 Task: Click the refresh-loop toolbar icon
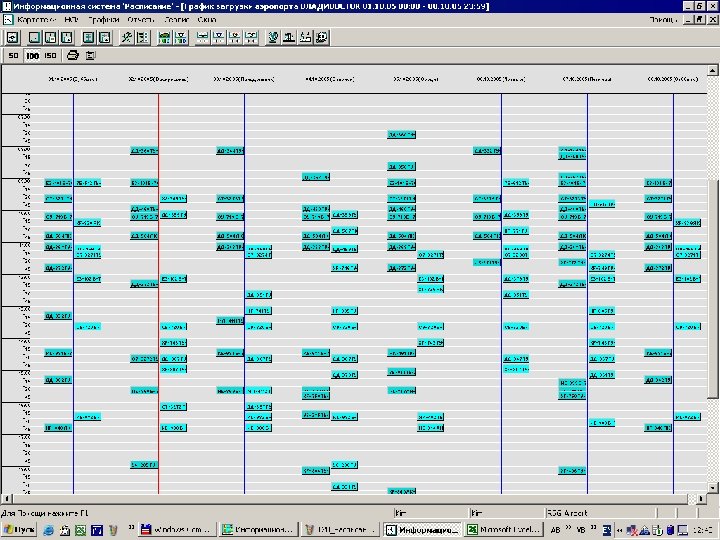click(x=12, y=37)
